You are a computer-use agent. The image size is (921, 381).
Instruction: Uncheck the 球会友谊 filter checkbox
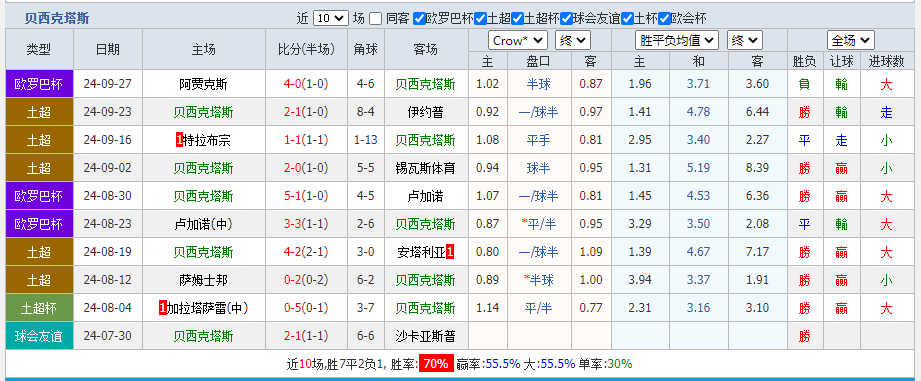click(x=566, y=19)
